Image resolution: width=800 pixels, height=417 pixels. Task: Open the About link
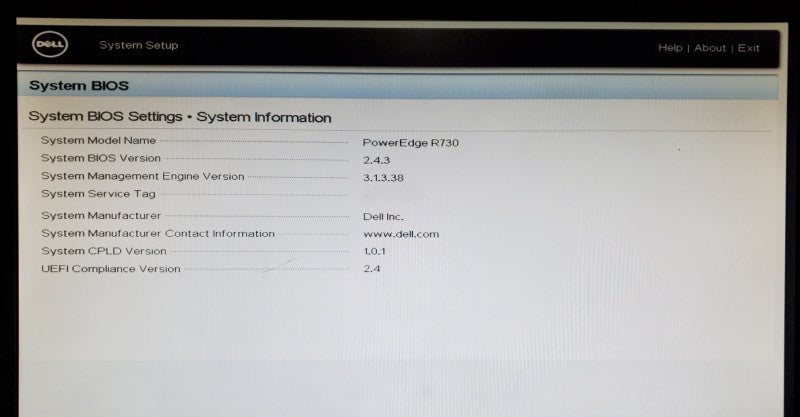pyautogui.click(x=710, y=47)
